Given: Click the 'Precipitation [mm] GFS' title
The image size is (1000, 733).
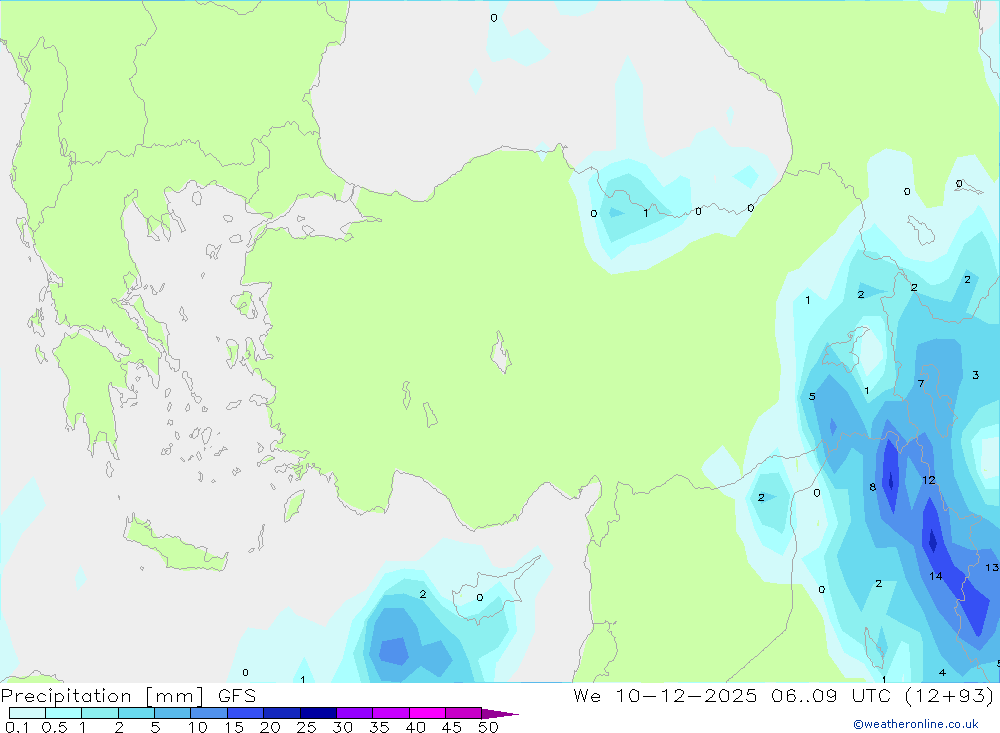Looking at the screenshot, I should (x=128, y=696).
